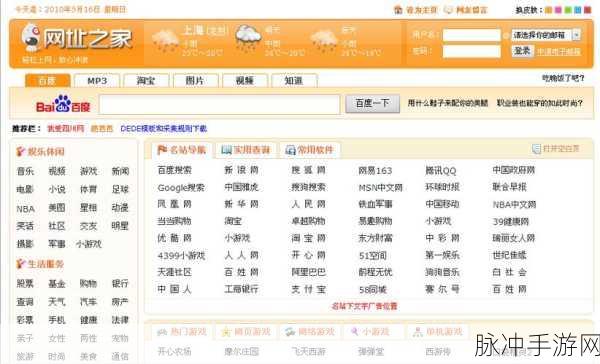Open the 58同城 site link

(x=373, y=289)
